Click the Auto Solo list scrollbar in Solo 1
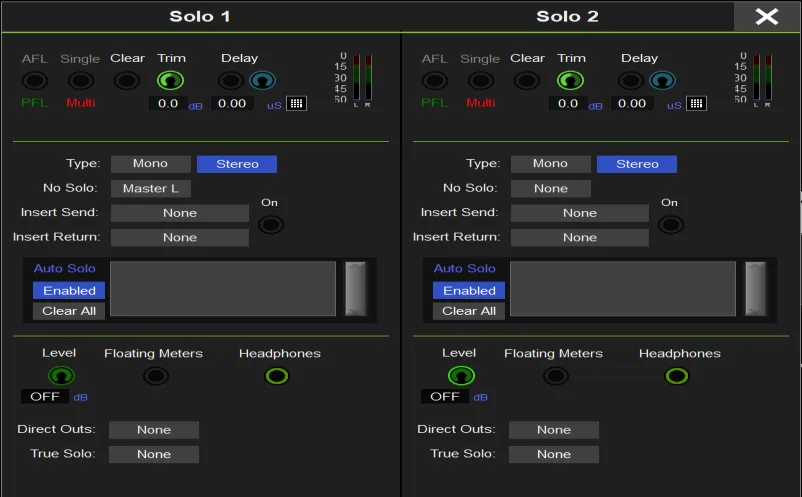Viewport: 802px width, 497px height. click(x=356, y=289)
